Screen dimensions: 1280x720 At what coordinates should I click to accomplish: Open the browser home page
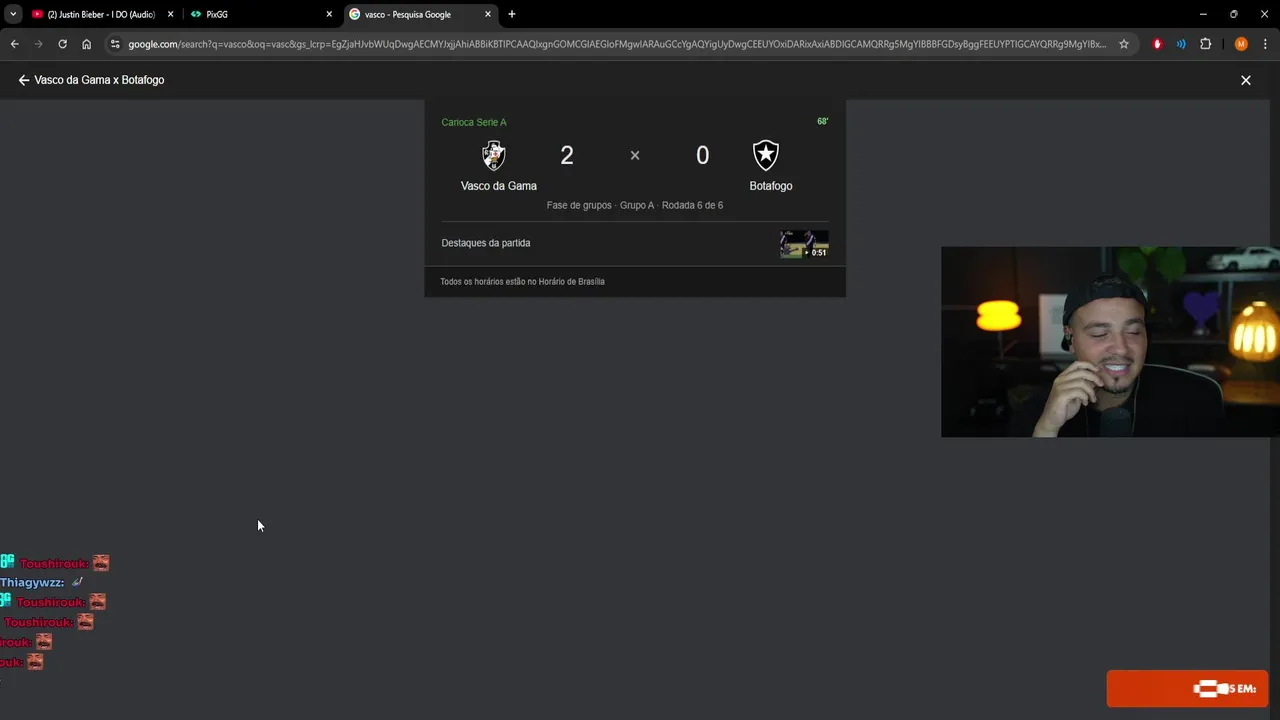tap(86, 44)
